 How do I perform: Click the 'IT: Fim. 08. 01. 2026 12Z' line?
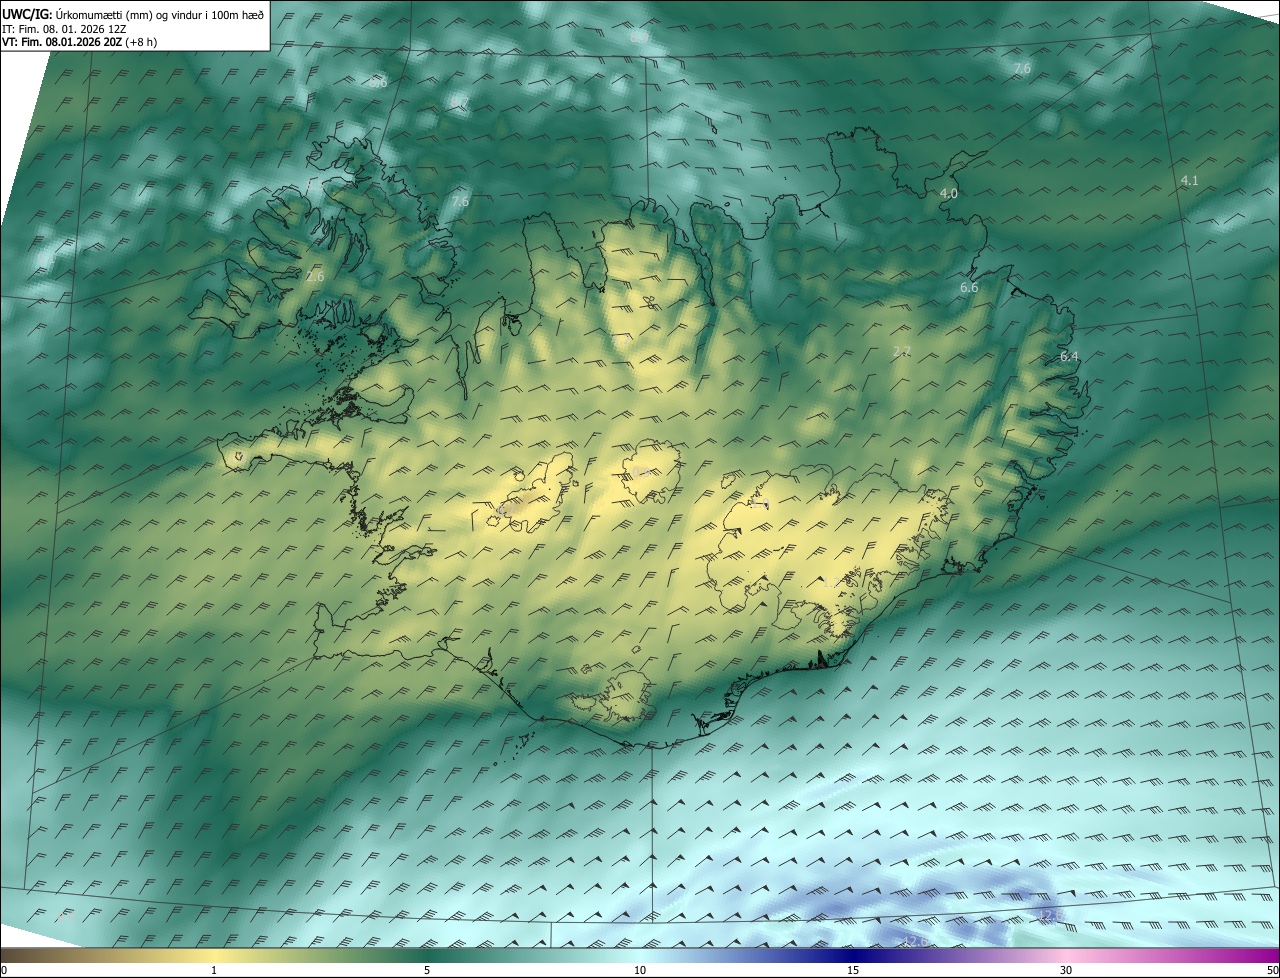(64, 29)
